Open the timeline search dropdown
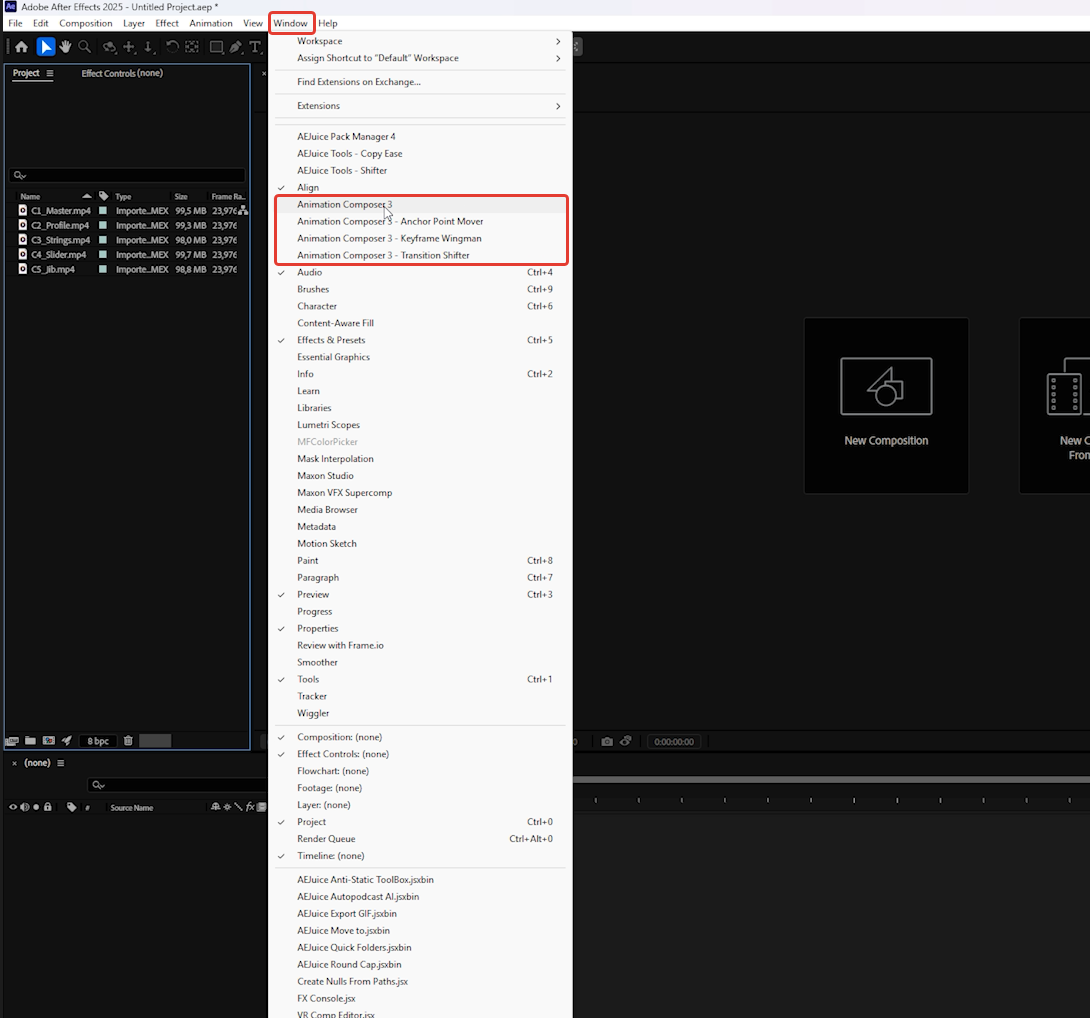The height and width of the screenshot is (1018, 1090). [x=98, y=785]
